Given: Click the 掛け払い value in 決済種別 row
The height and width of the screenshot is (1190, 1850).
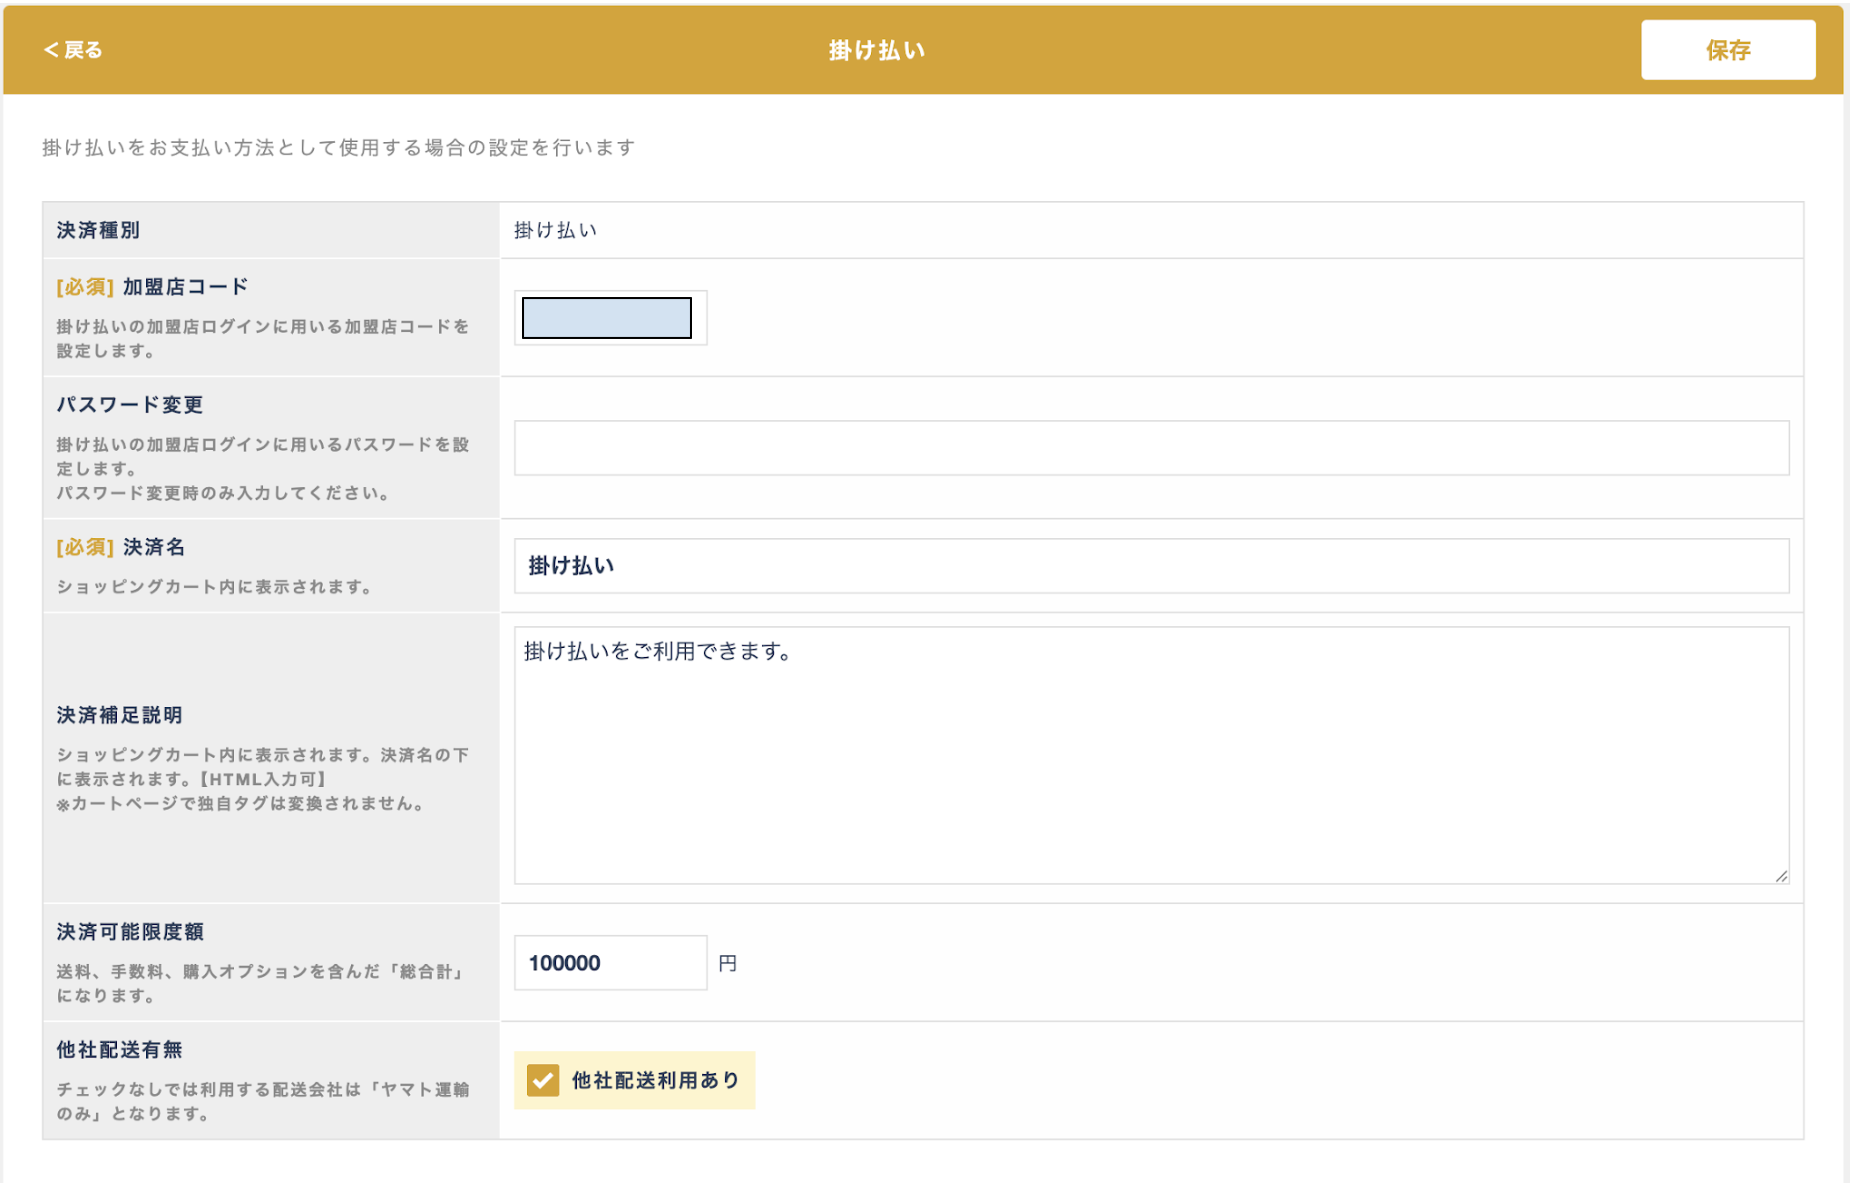Looking at the screenshot, I should pyautogui.click(x=556, y=230).
